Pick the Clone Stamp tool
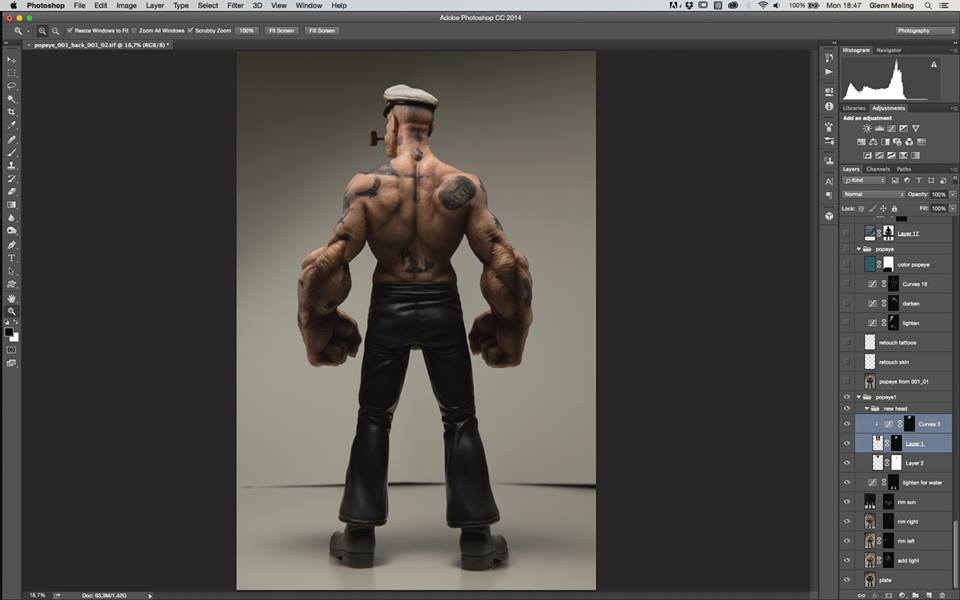The height and width of the screenshot is (600, 960). click(x=12, y=165)
